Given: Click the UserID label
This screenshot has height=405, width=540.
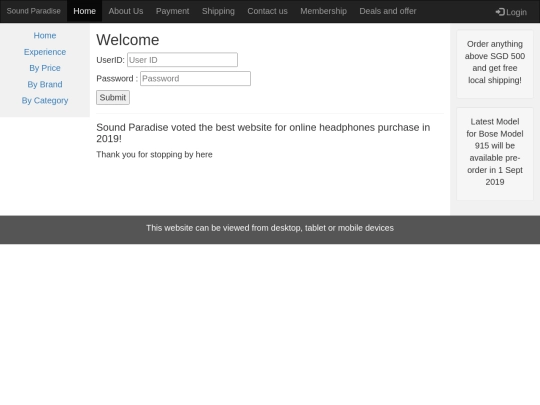Looking at the screenshot, I should [x=110, y=60].
